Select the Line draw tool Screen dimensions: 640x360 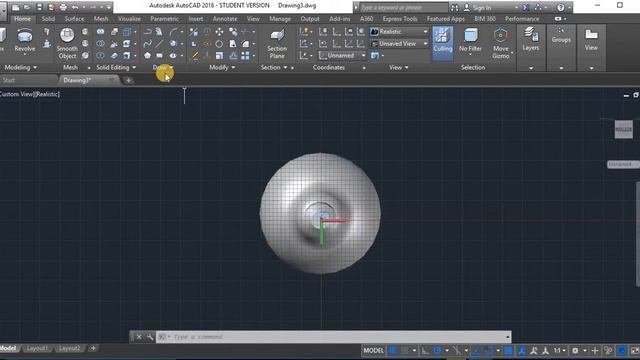[160, 43]
